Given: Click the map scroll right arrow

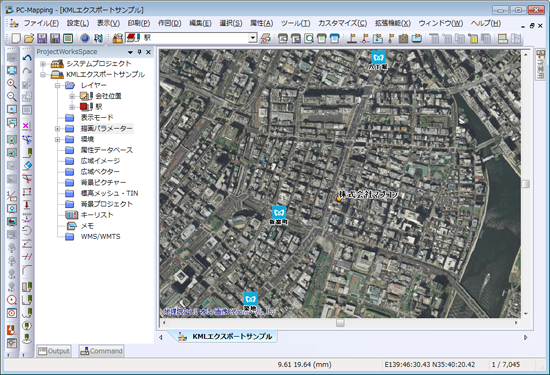Looking at the screenshot, I should (516, 322).
